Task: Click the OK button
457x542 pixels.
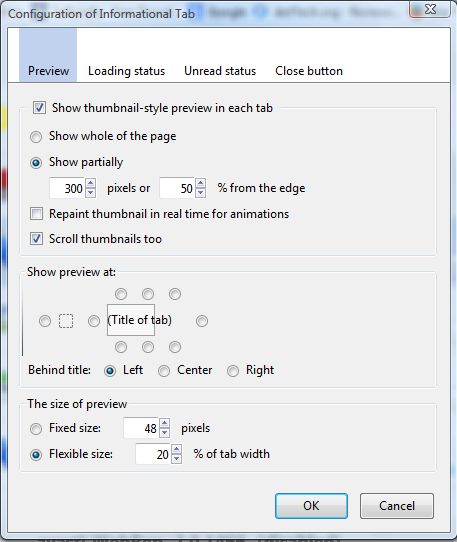Action: point(311,506)
